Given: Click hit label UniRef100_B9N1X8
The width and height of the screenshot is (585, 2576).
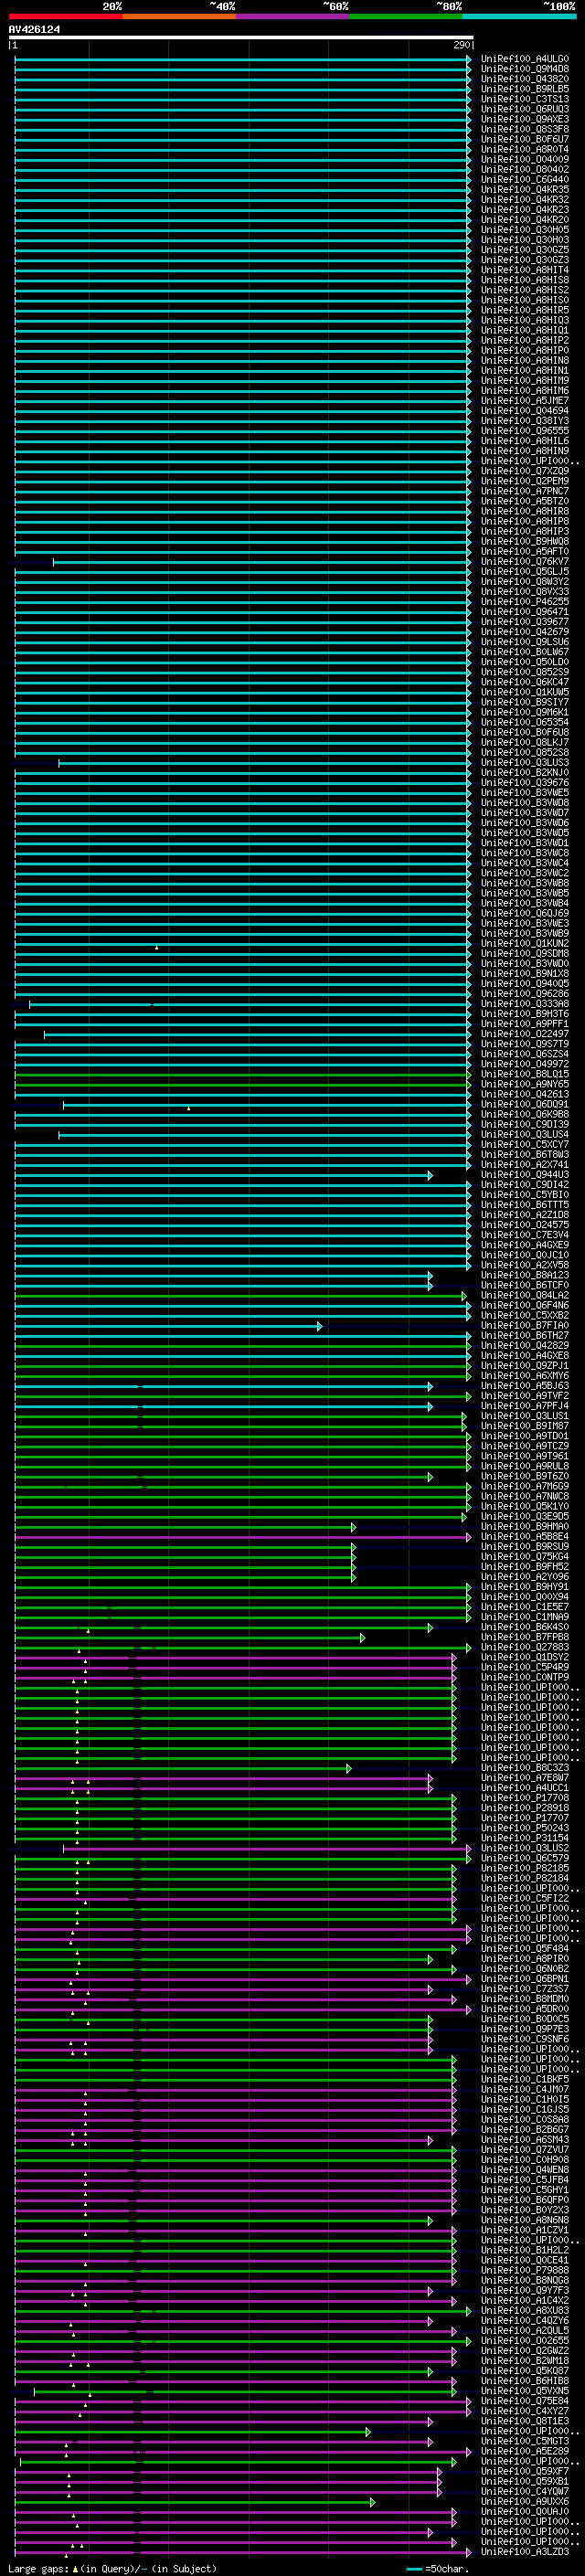Looking at the screenshot, I should pyautogui.click(x=524, y=974).
